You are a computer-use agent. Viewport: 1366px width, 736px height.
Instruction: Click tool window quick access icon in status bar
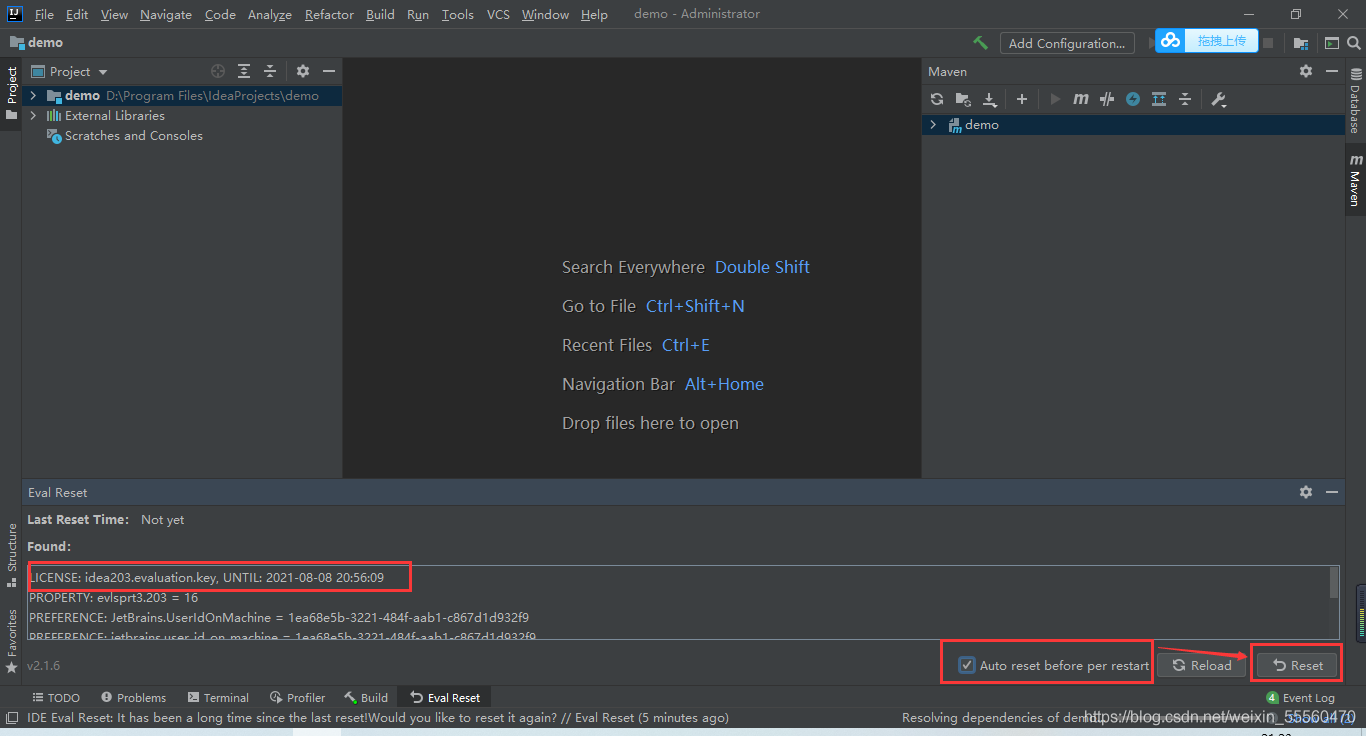[11, 717]
